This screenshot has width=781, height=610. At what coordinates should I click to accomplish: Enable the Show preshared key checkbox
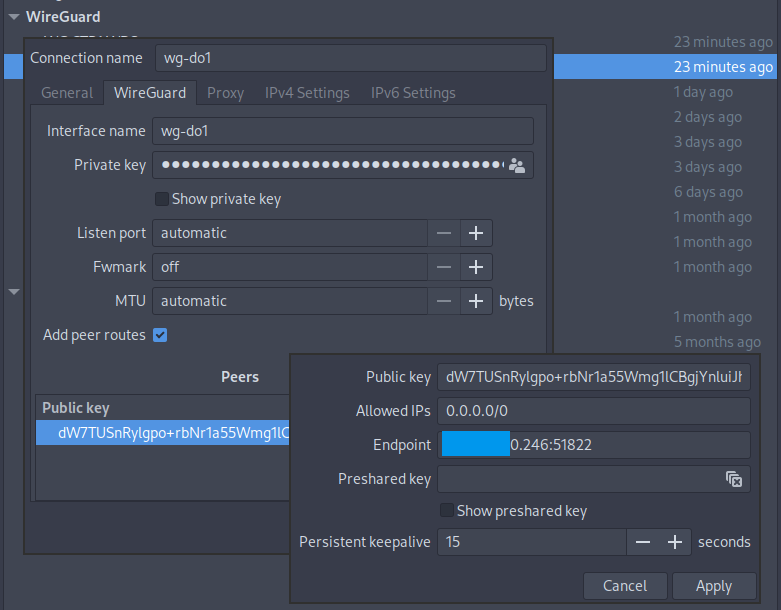pyautogui.click(x=447, y=510)
